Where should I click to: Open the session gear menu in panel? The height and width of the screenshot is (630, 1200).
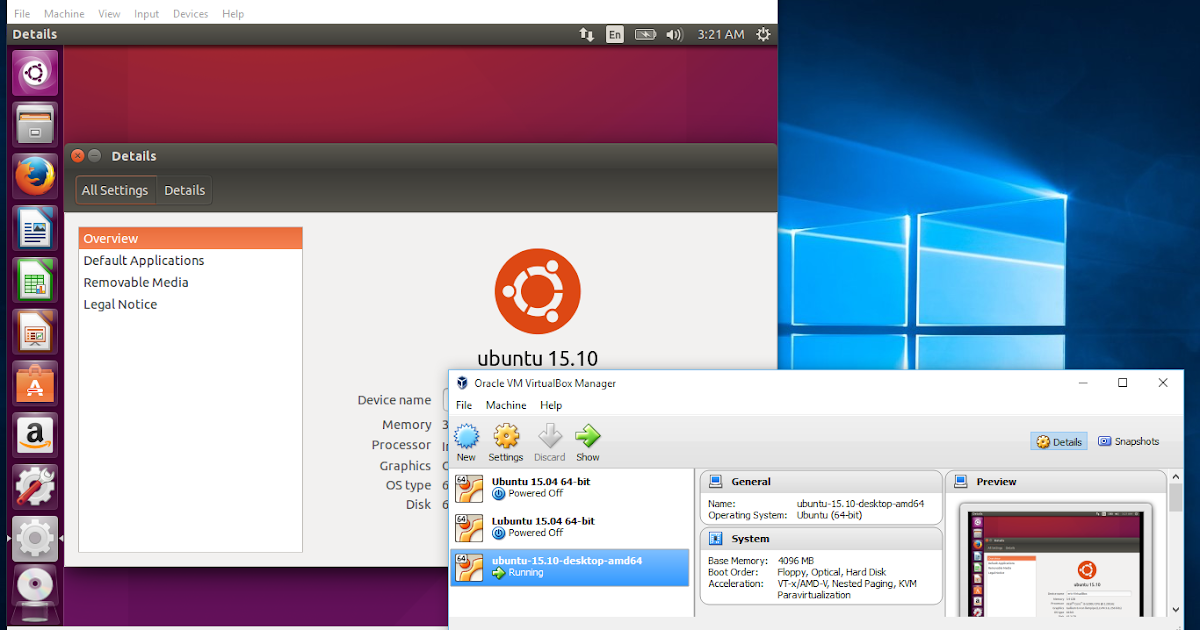(764, 34)
